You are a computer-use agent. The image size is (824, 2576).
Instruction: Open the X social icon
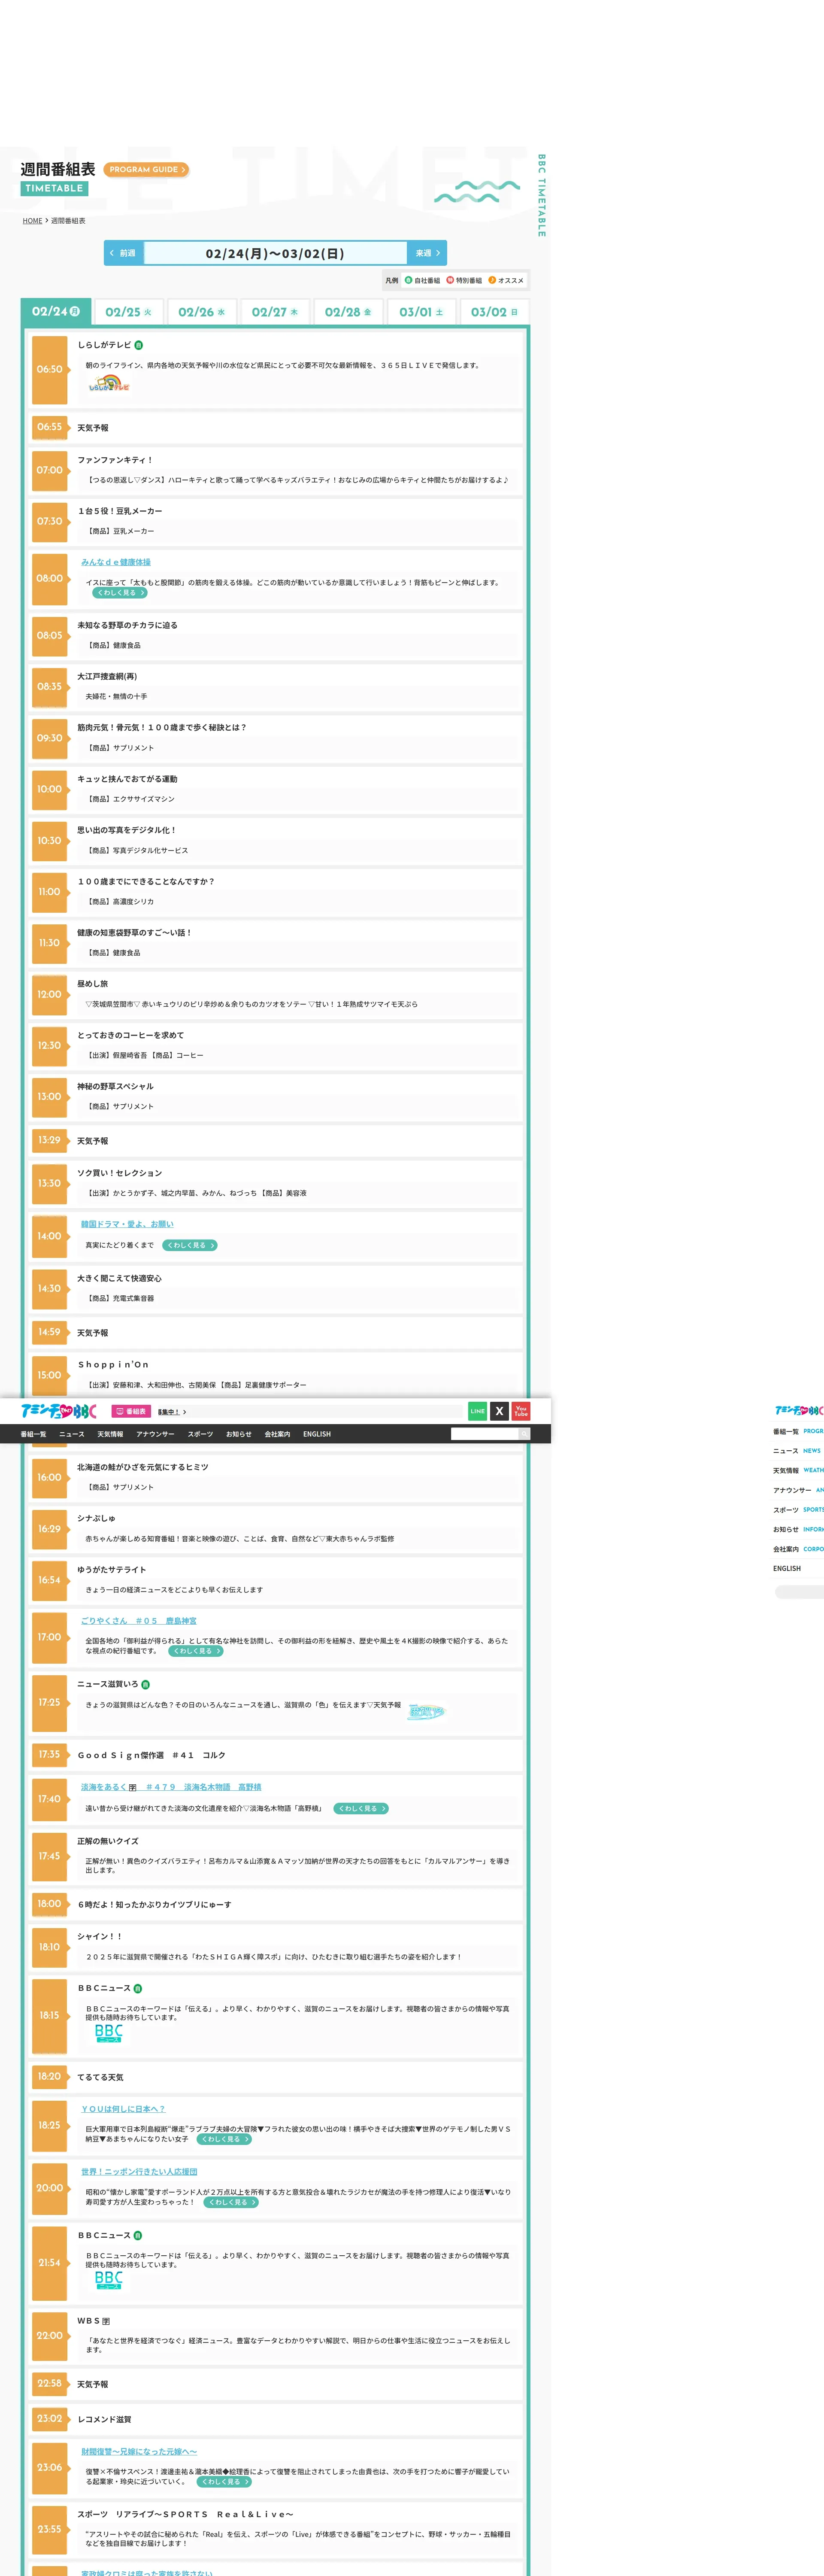[x=499, y=1411]
